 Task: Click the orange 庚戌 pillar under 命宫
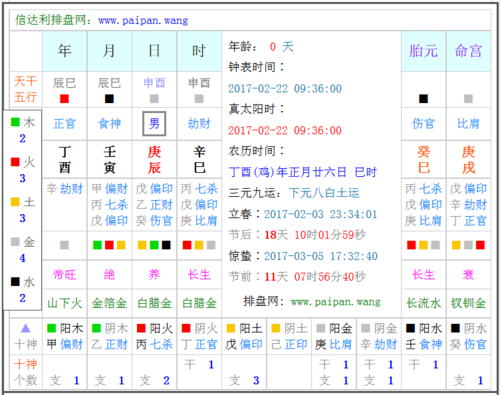coord(468,160)
